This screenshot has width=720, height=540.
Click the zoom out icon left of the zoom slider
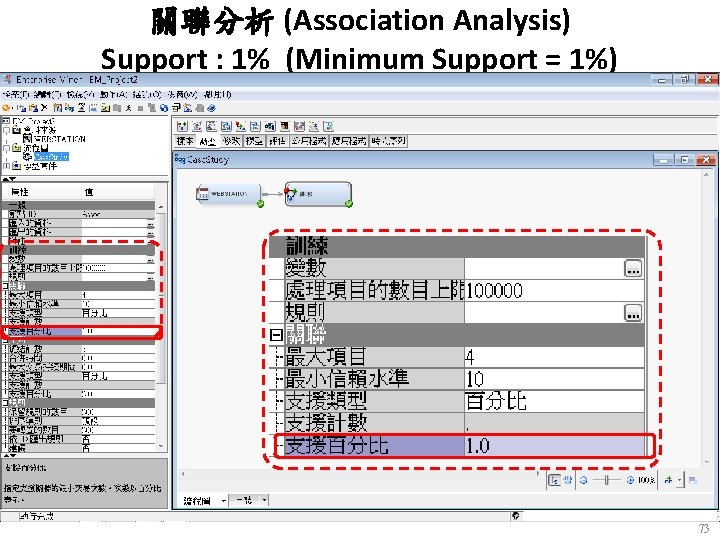click(584, 480)
